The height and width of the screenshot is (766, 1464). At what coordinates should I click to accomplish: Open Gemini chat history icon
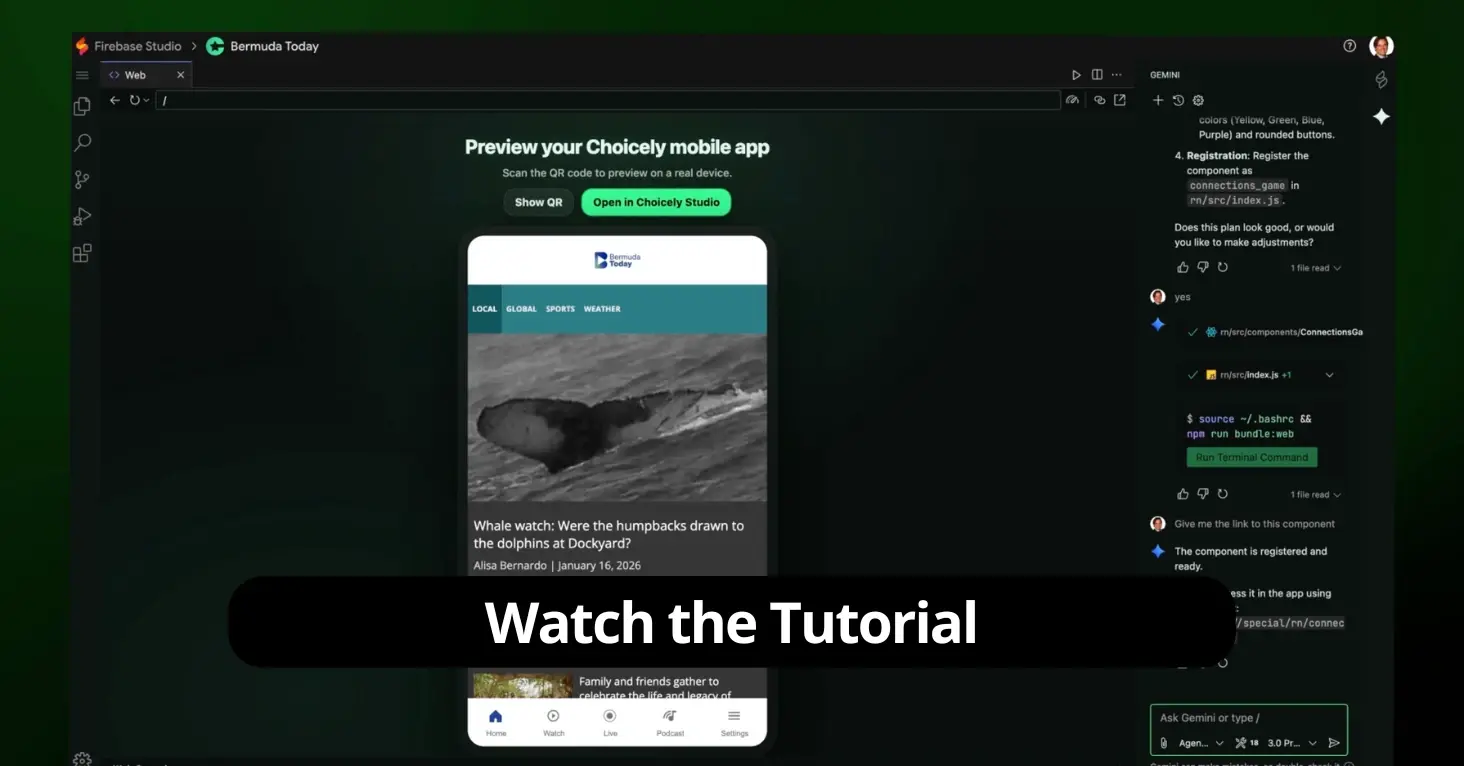pos(1178,100)
